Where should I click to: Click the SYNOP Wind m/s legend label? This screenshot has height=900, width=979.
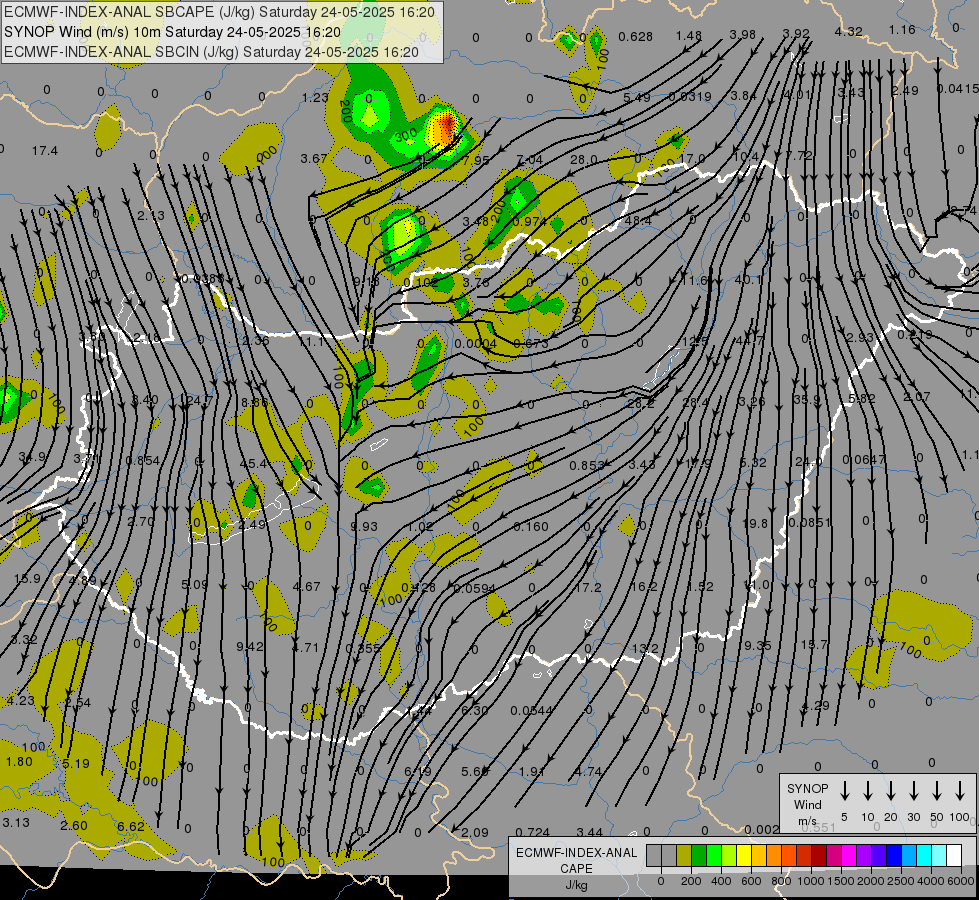(807, 804)
